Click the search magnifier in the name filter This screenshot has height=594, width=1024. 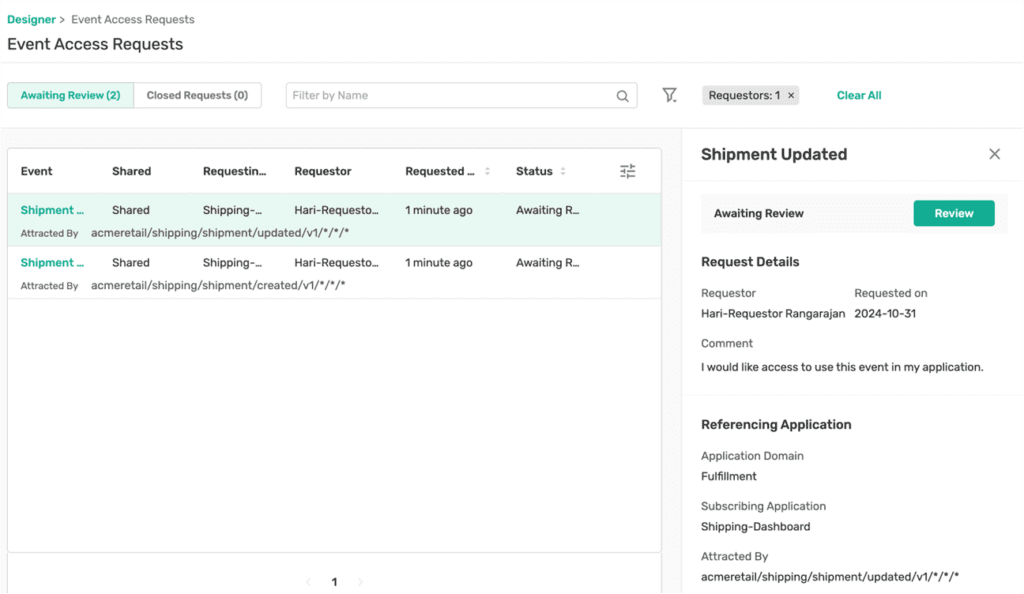[x=622, y=95]
